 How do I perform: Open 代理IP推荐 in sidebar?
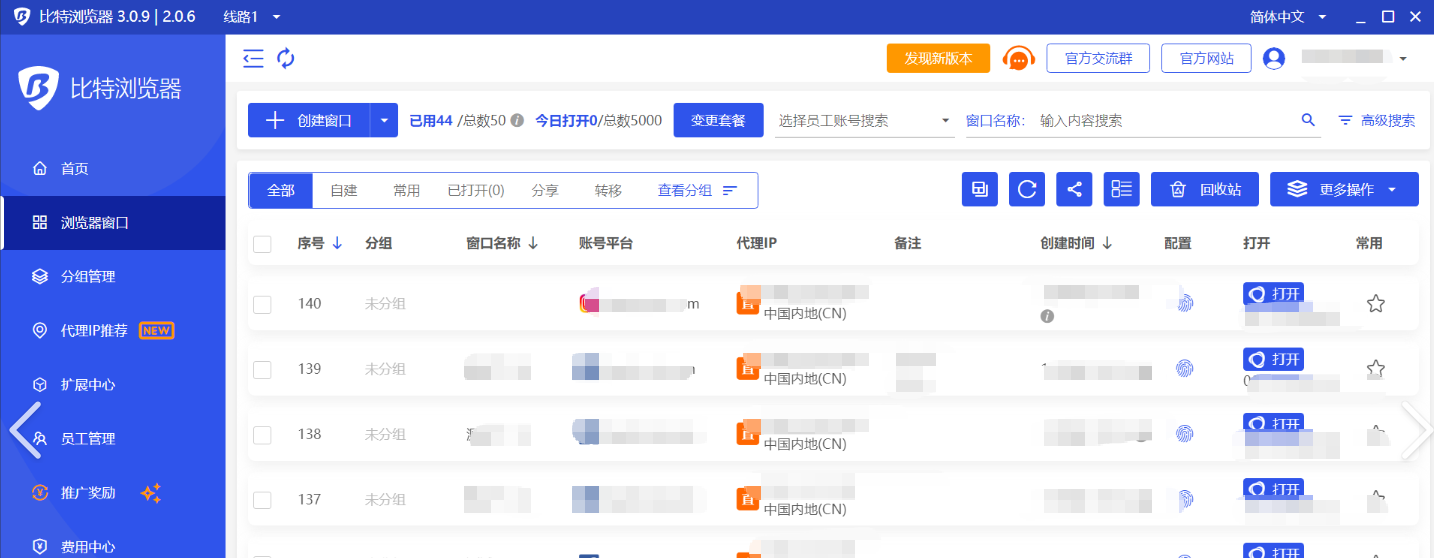tap(113, 330)
